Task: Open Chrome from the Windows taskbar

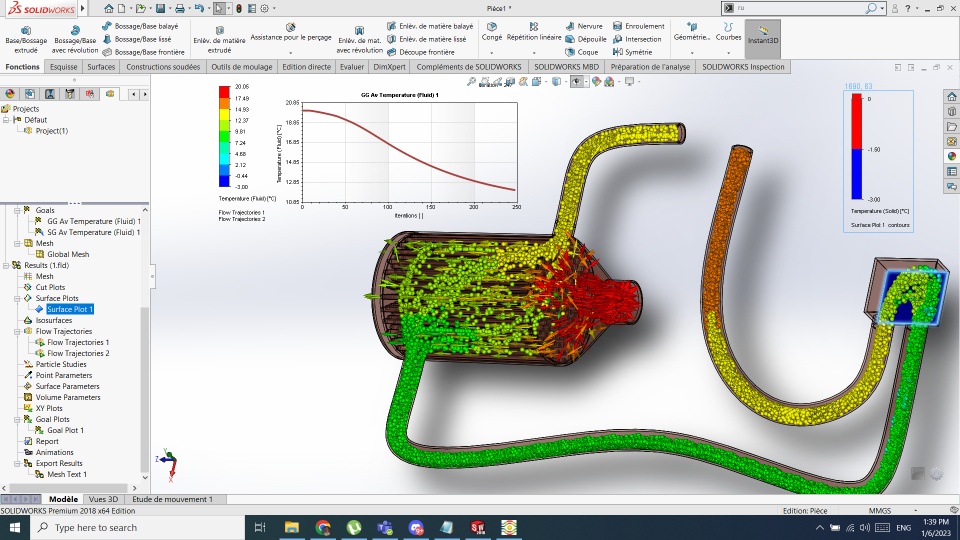Action: pos(323,527)
